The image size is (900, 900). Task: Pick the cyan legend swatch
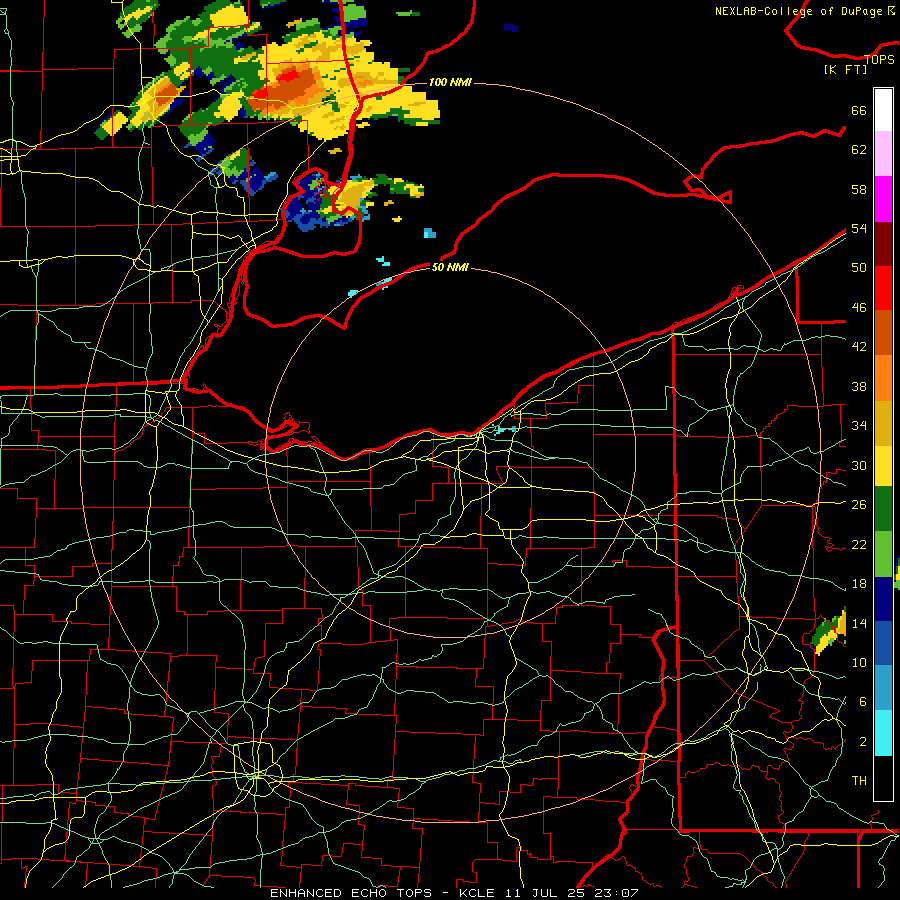click(x=883, y=733)
